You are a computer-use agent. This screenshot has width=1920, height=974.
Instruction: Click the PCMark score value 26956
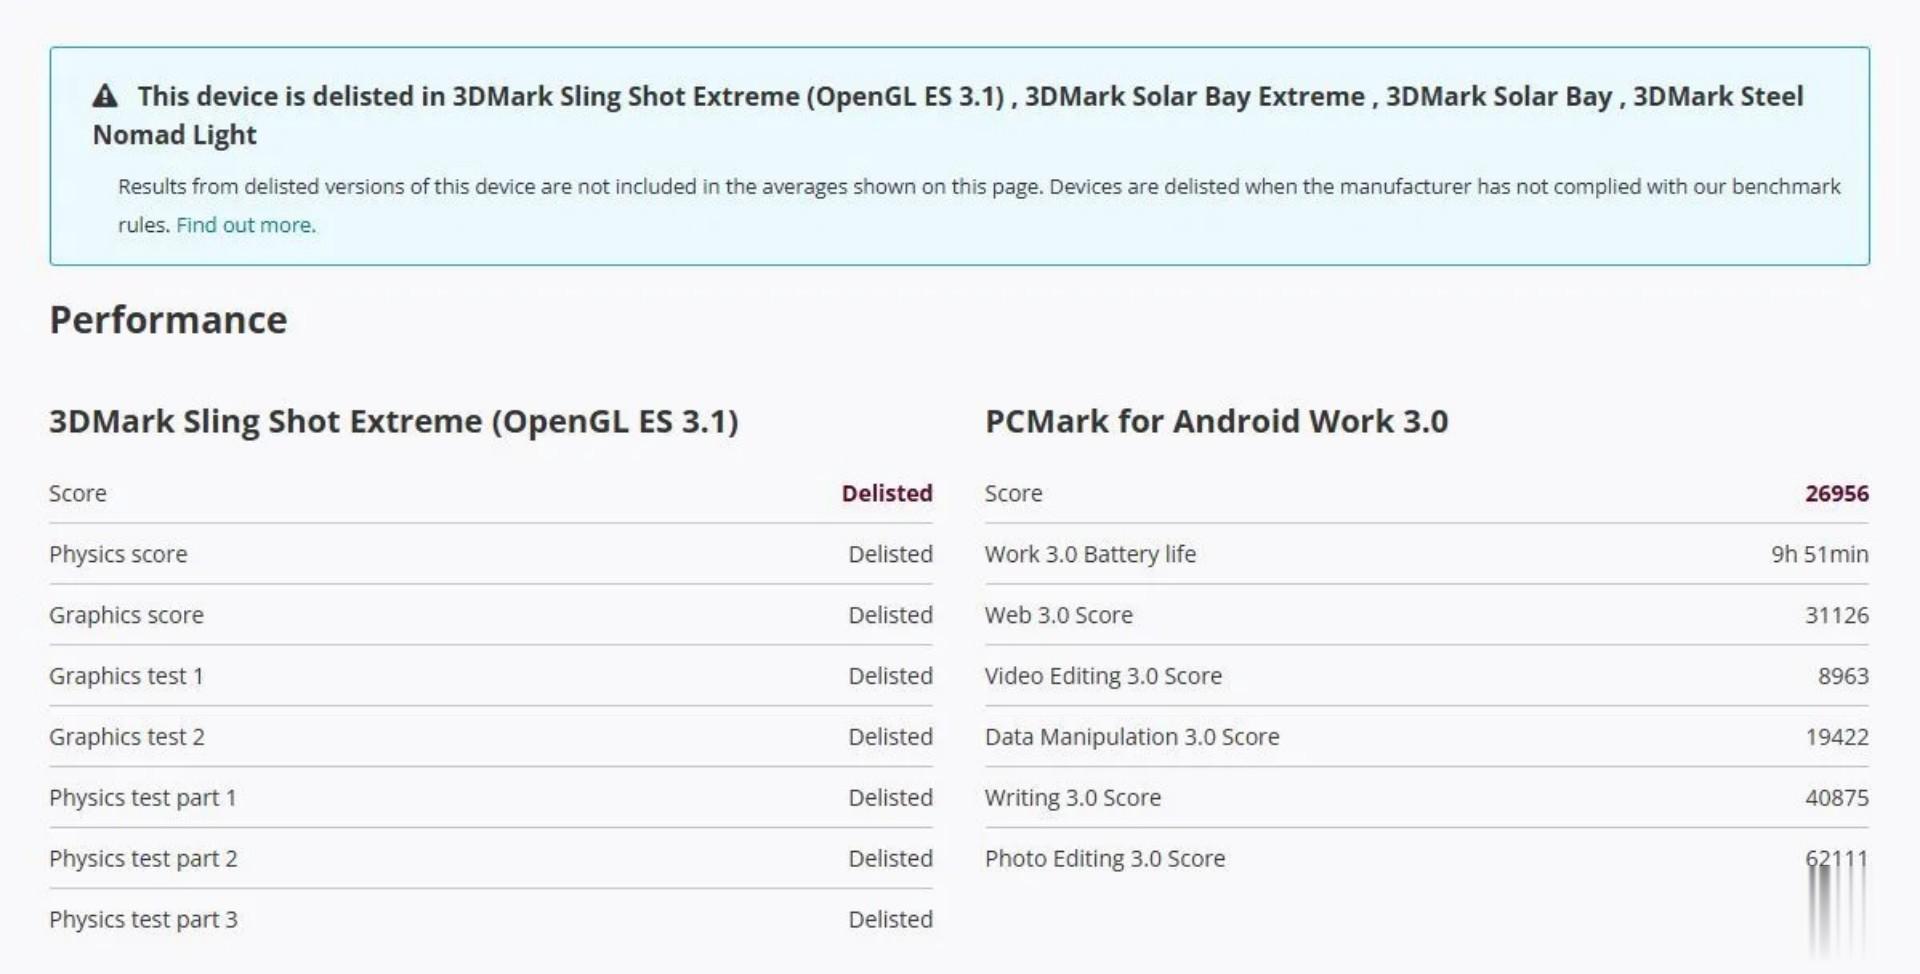tap(1836, 493)
